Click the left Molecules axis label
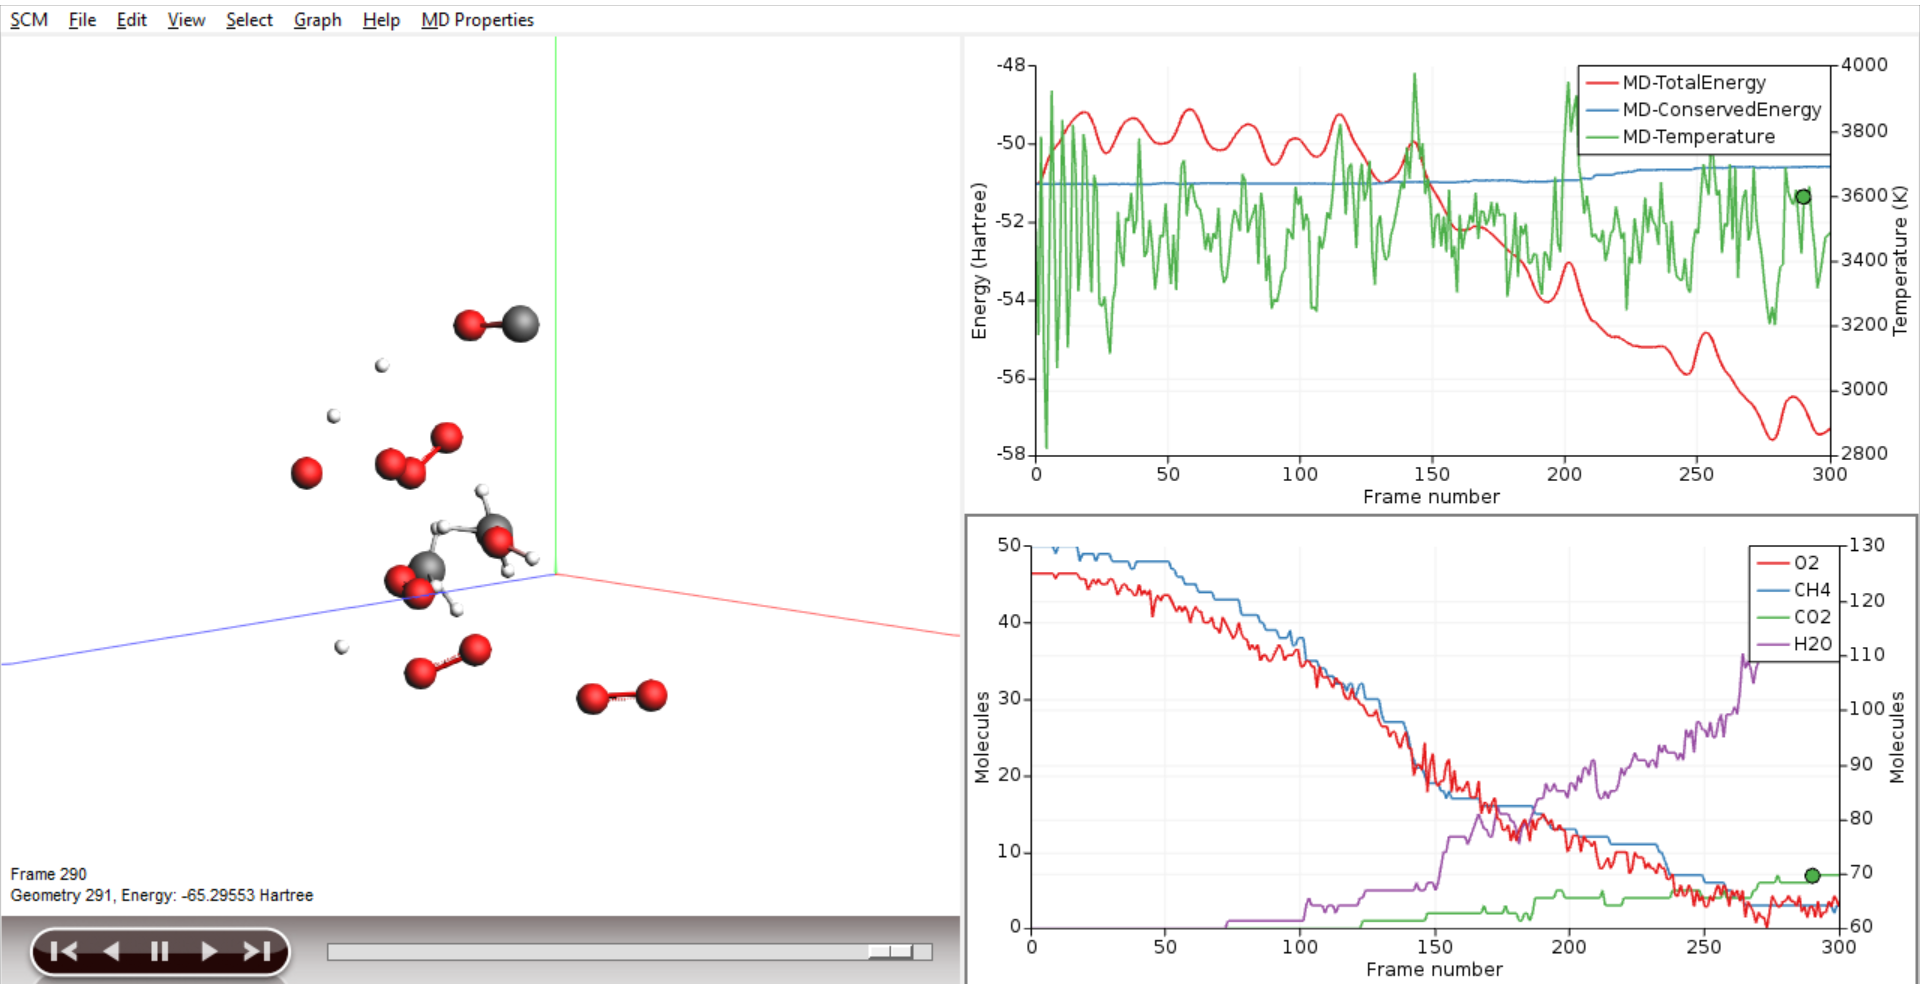Image resolution: width=1920 pixels, height=984 pixels. pyautogui.click(x=982, y=737)
